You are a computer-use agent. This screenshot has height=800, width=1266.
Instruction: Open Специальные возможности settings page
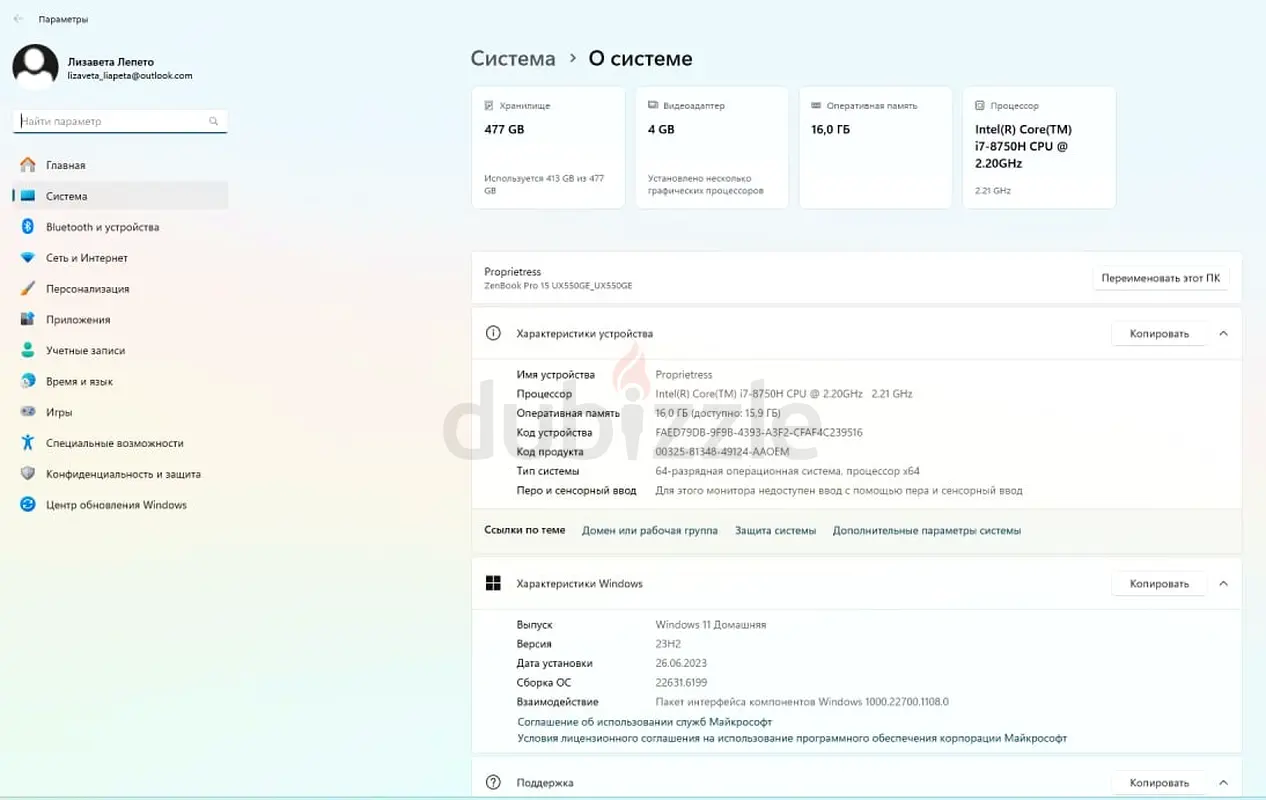(x=114, y=443)
